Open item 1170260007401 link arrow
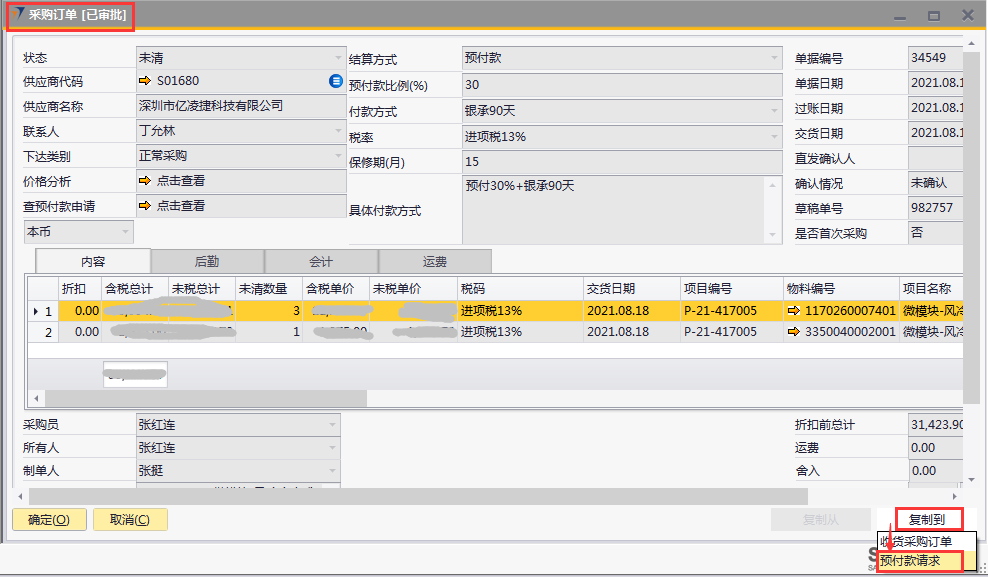This screenshot has width=988, height=577. (x=794, y=312)
